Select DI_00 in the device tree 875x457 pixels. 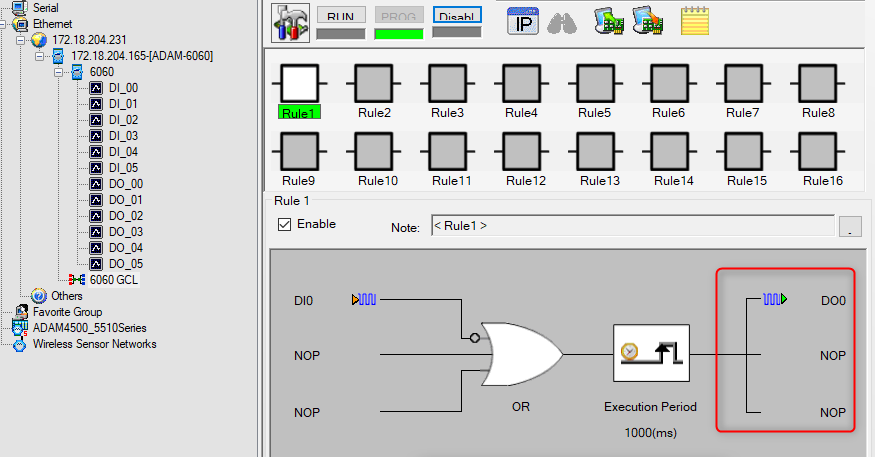pyautogui.click(x=123, y=88)
